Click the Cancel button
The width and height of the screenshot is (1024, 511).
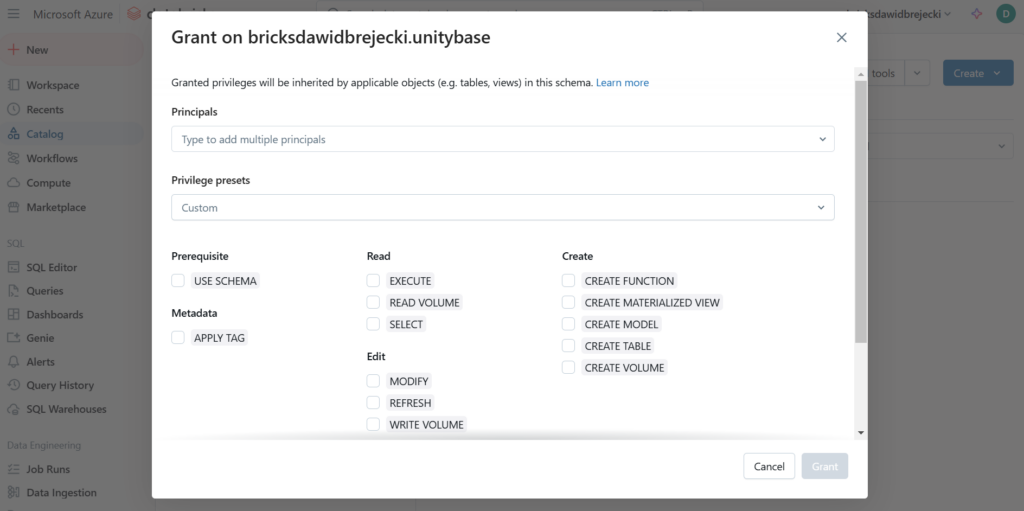pyautogui.click(x=768, y=466)
